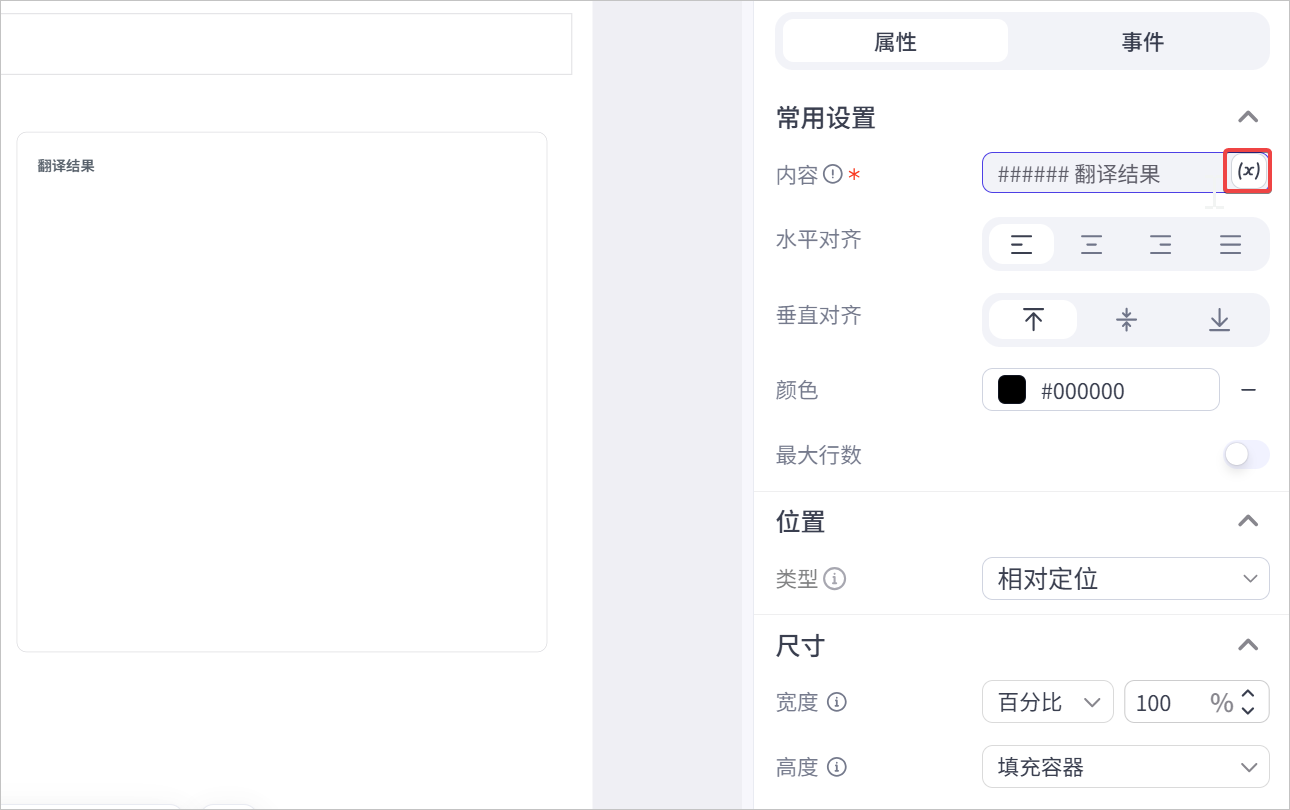
Task: Click the info icon next to 高度
Action: 837,767
